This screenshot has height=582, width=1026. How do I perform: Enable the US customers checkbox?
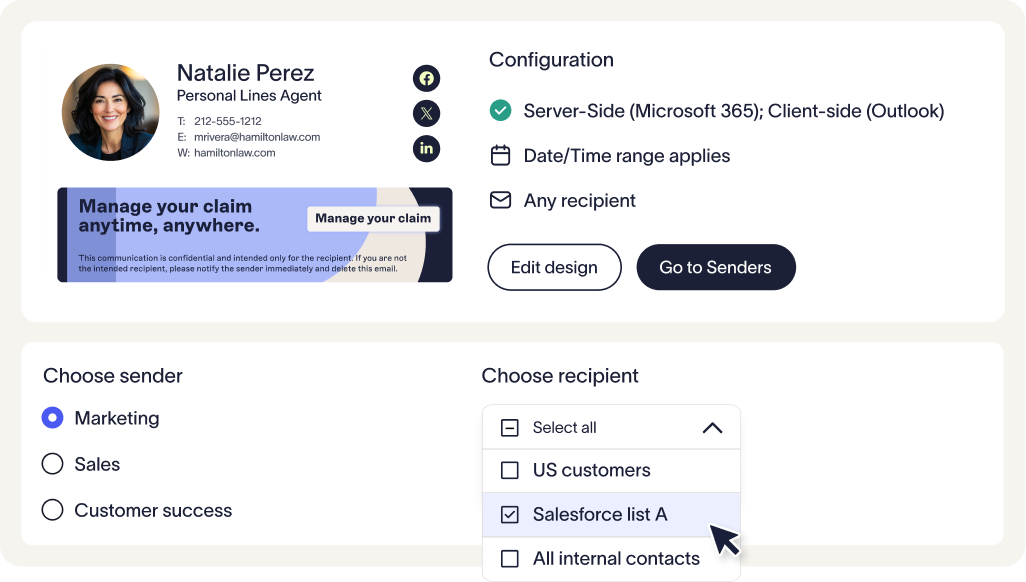click(511, 470)
